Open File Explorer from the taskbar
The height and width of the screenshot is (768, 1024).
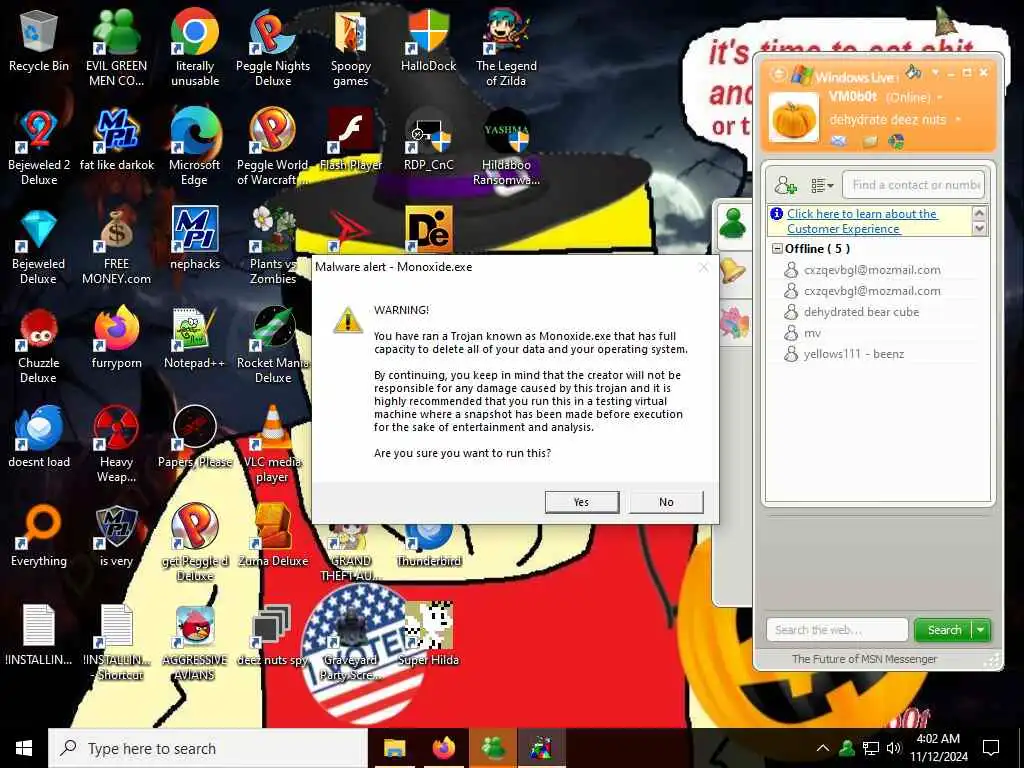click(394, 748)
